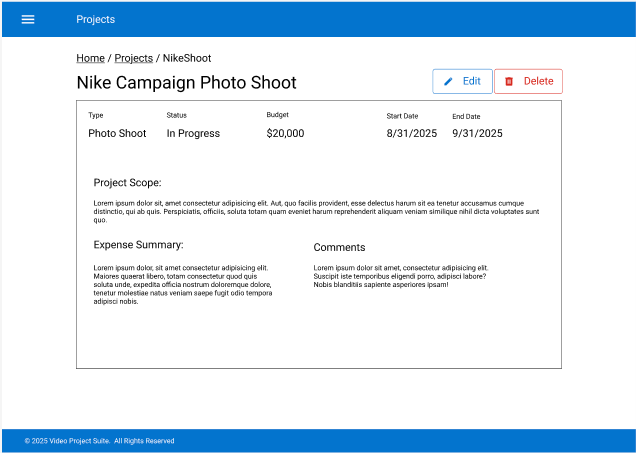Viewport: 636px width, 453px height.
Task: Click the Photo Shoot type value
Action: (117, 133)
